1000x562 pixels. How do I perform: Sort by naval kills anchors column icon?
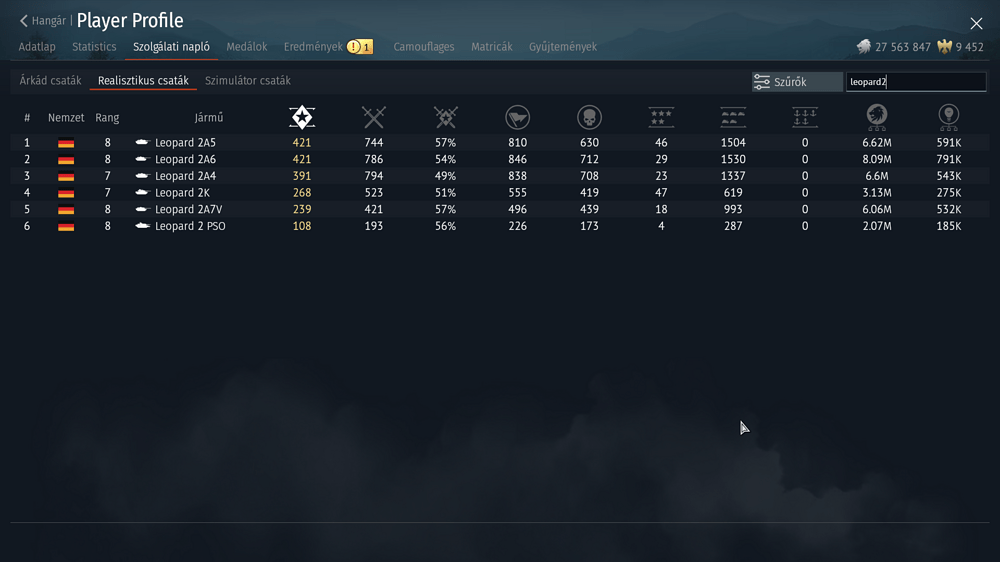[x=805, y=117]
